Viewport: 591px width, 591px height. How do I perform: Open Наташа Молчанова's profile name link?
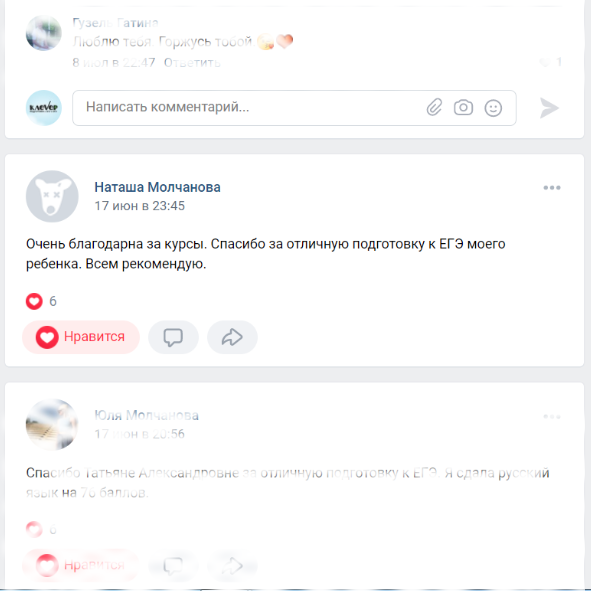[157, 187]
